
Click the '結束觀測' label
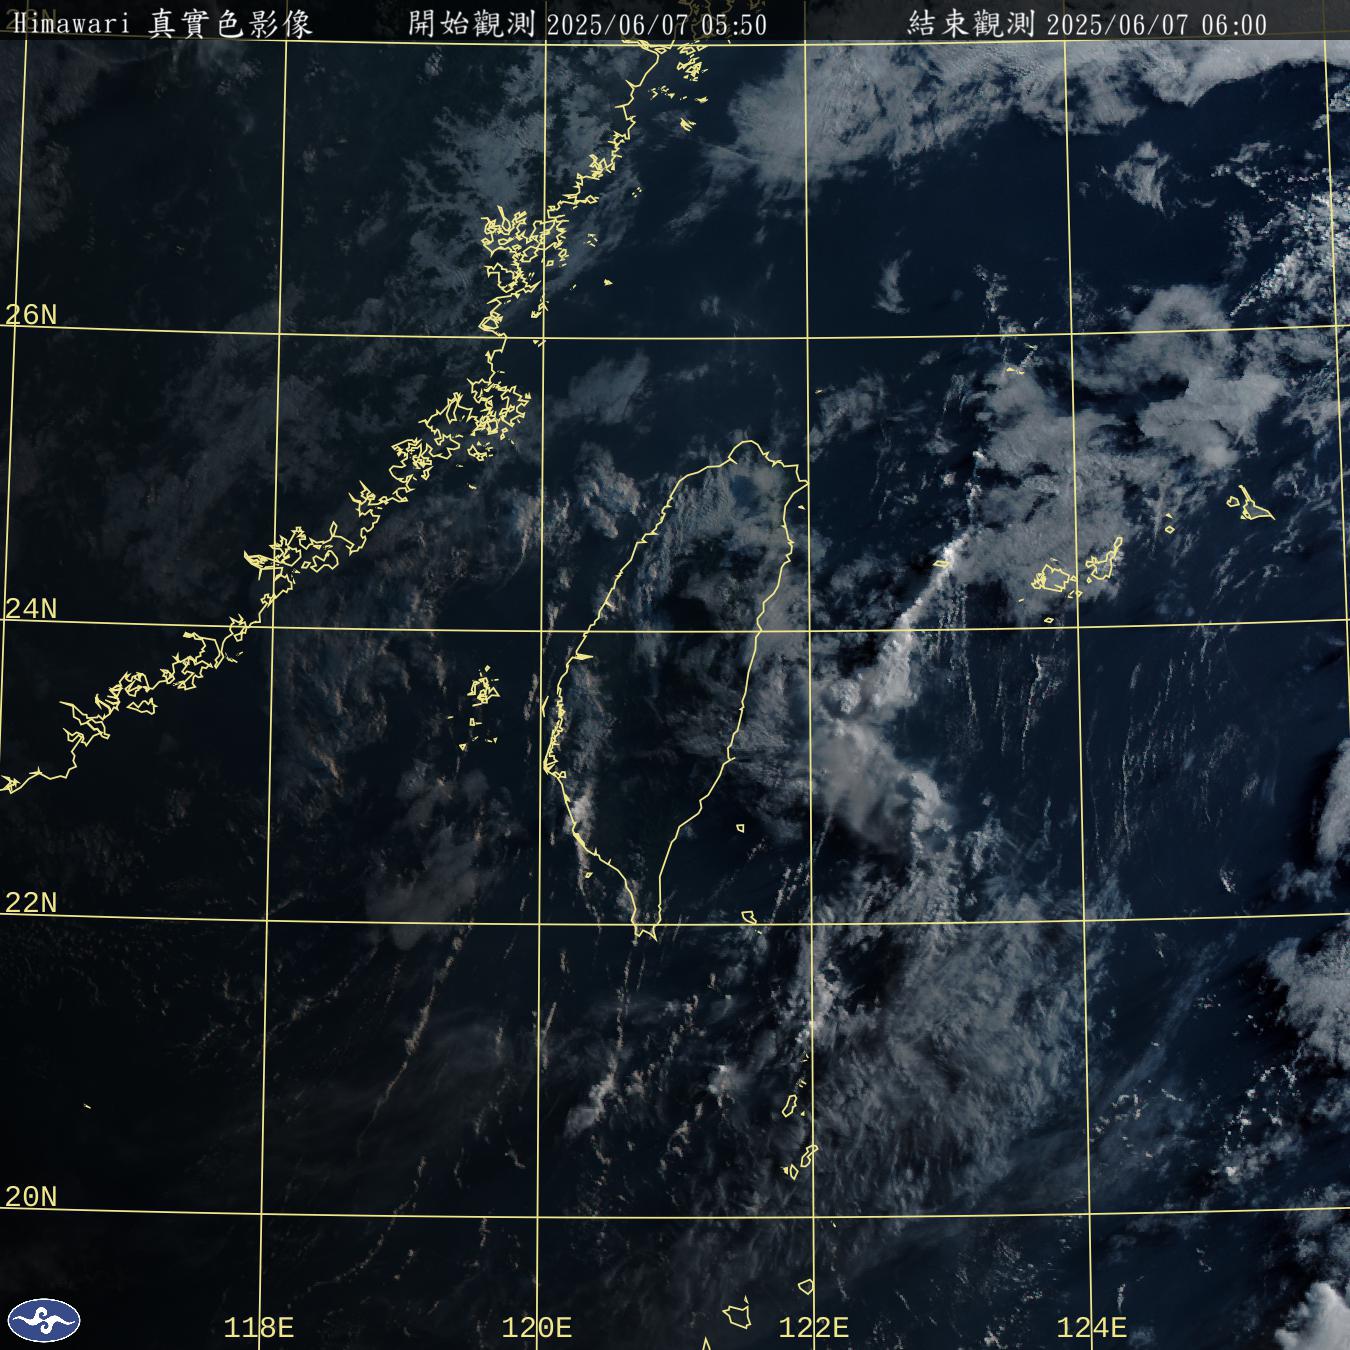(x=972, y=24)
